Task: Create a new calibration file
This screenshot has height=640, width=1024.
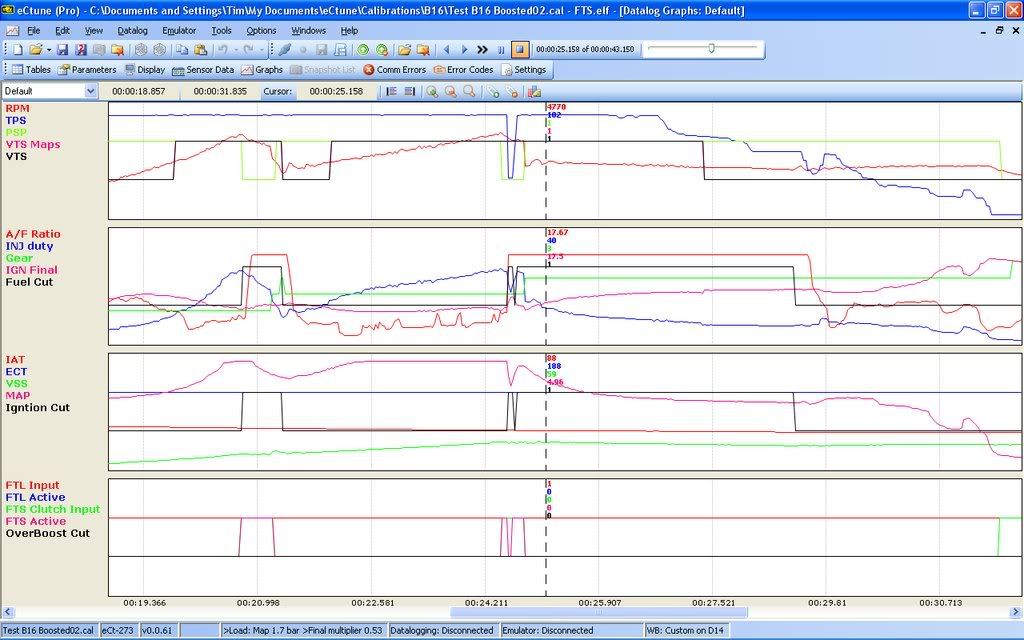Action: (x=18, y=50)
